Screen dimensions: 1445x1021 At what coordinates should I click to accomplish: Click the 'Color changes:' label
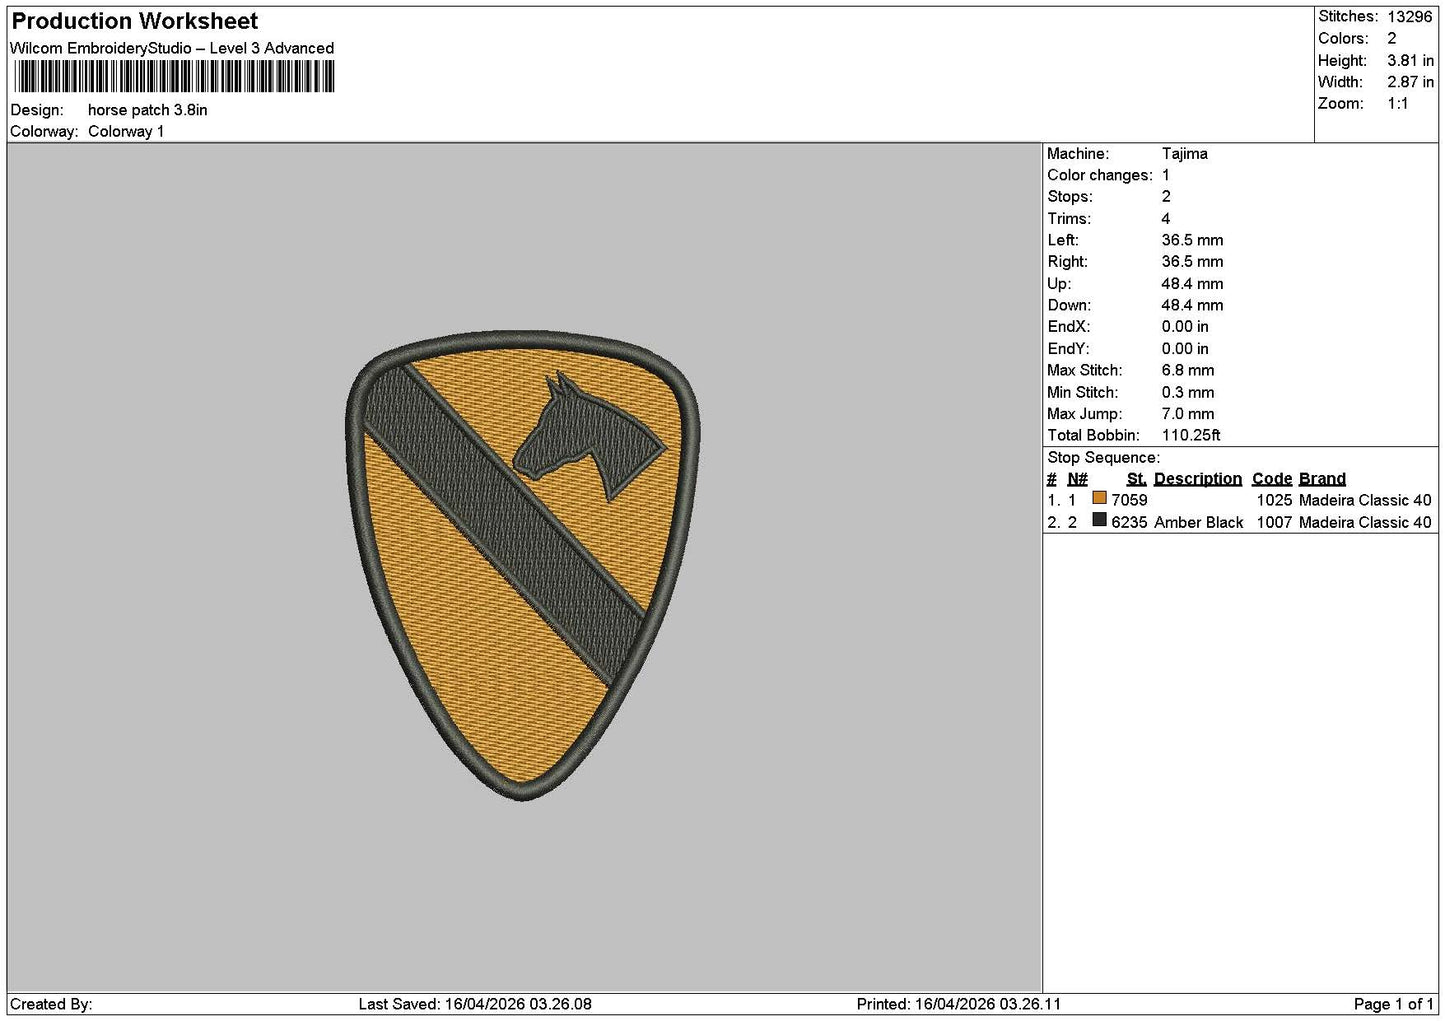[1100, 175]
